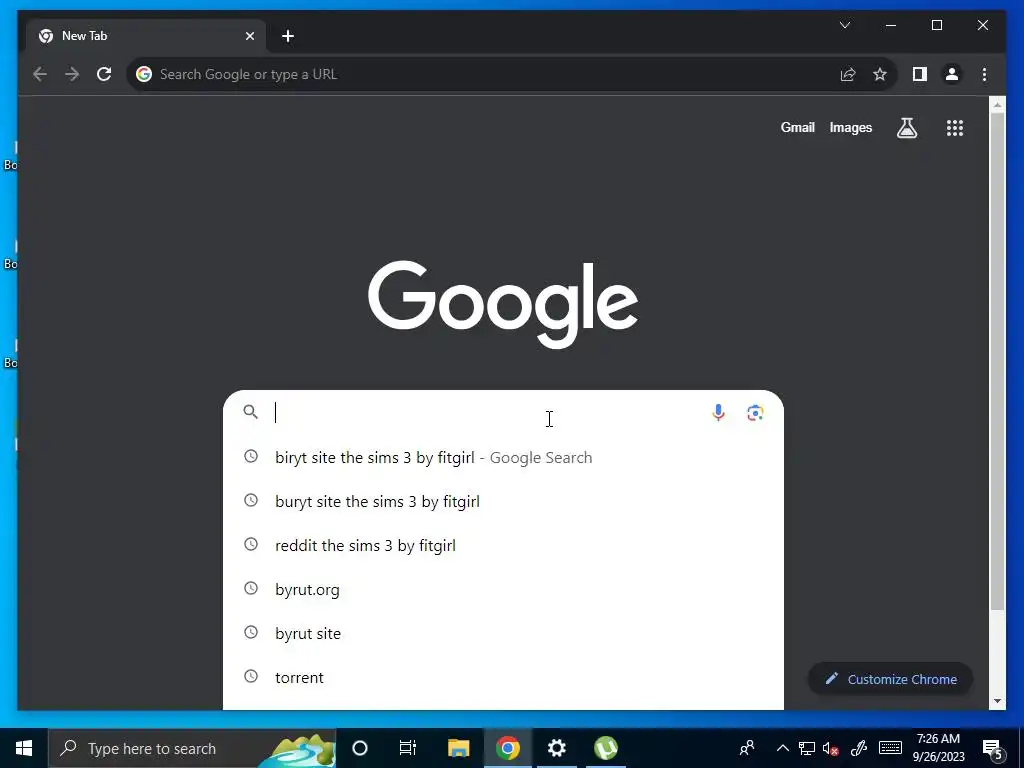Open uTorrent from the taskbar
Screen dimensions: 1024x768
[606, 748]
